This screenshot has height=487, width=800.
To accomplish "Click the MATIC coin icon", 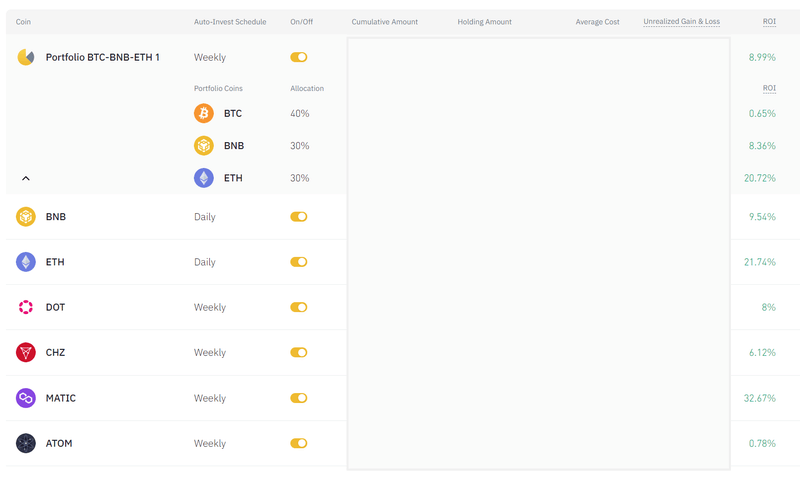I will tap(26, 398).
